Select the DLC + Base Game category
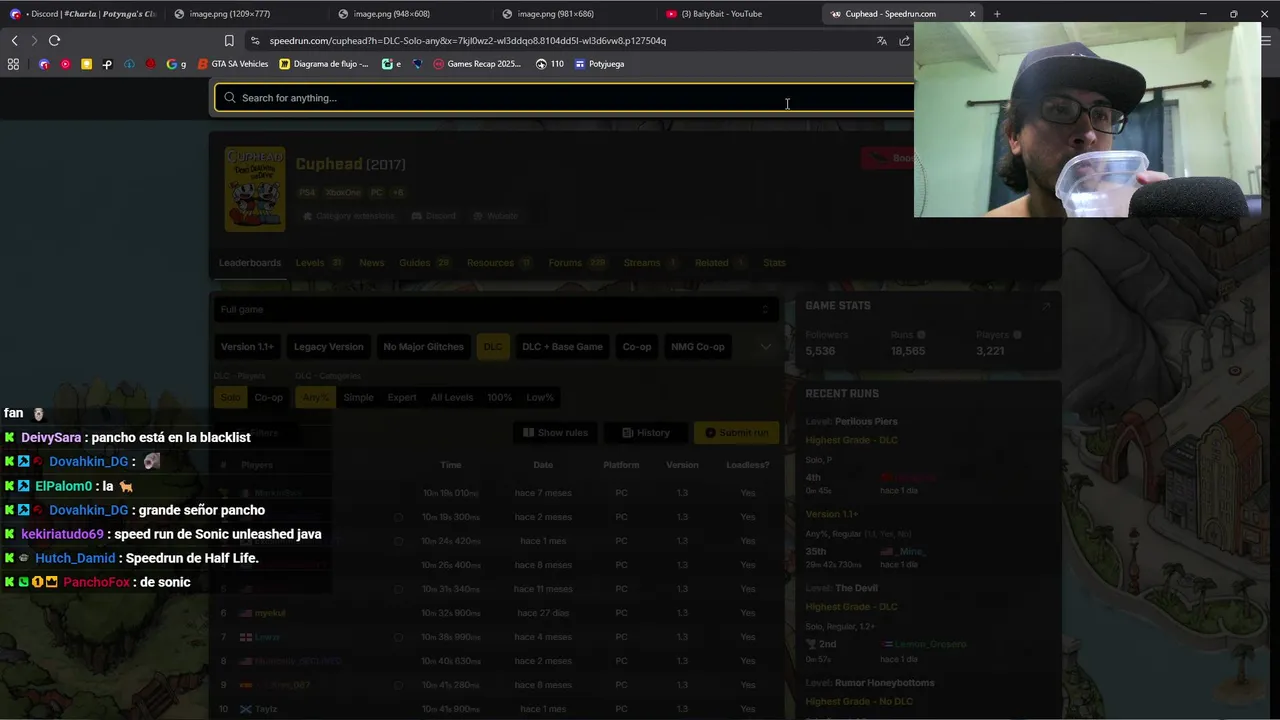The image size is (1280, 720). tap(562, 347)
